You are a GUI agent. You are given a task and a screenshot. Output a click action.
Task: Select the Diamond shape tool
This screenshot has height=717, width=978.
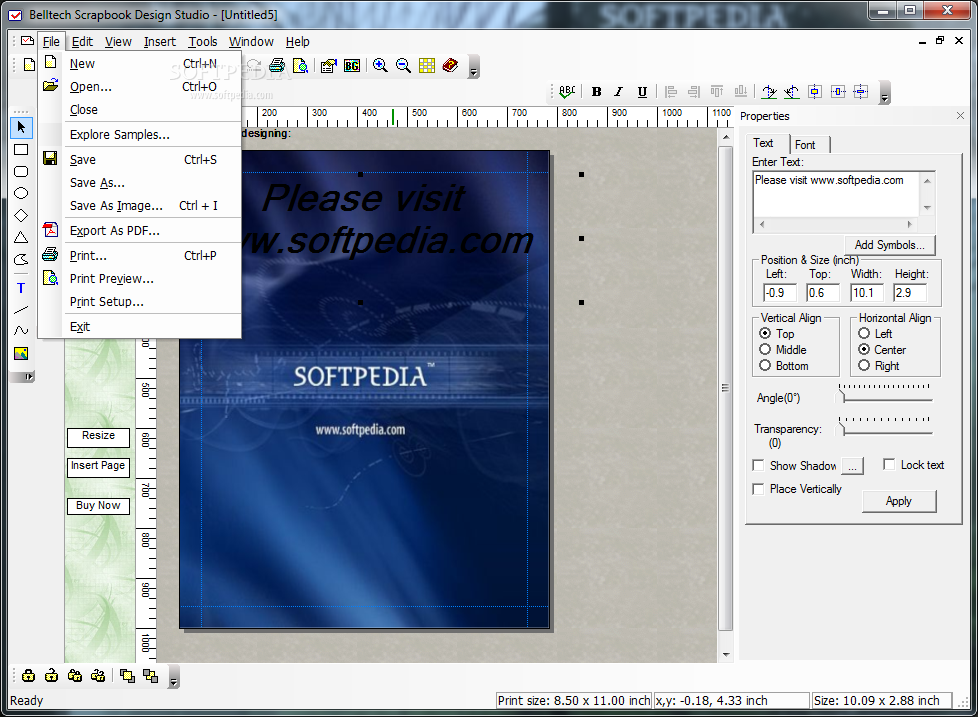coord(21,216)
